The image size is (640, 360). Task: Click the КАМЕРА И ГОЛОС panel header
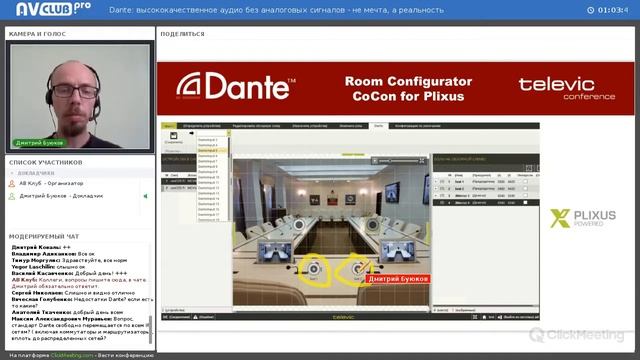point(37,34)
